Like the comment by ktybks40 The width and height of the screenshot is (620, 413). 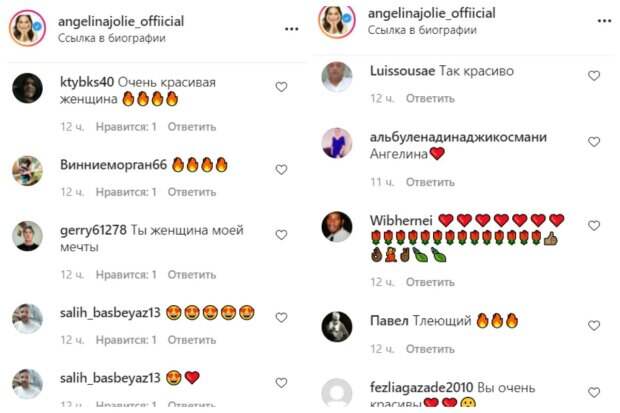[x=281, y=87]
